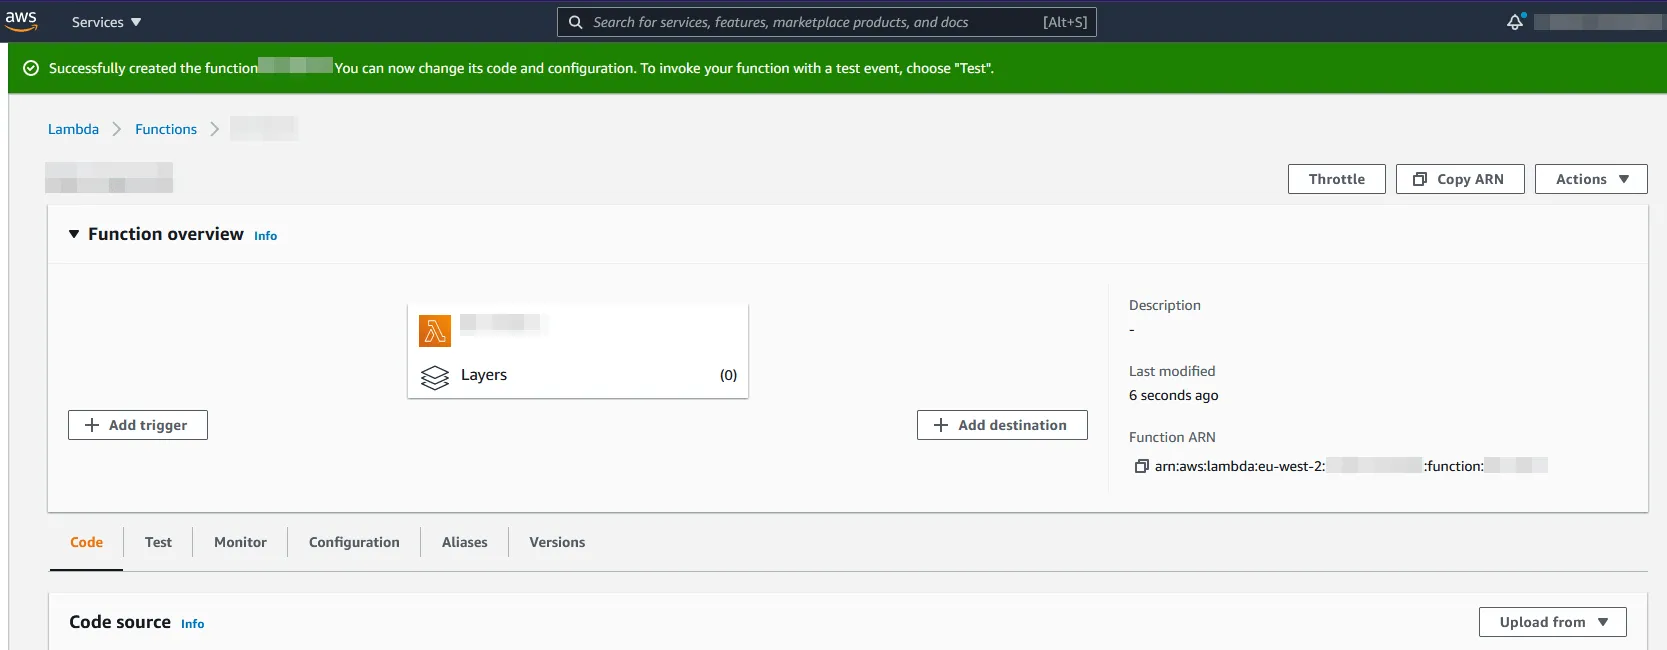Click the Throttle button

[x=1336, y=179]
